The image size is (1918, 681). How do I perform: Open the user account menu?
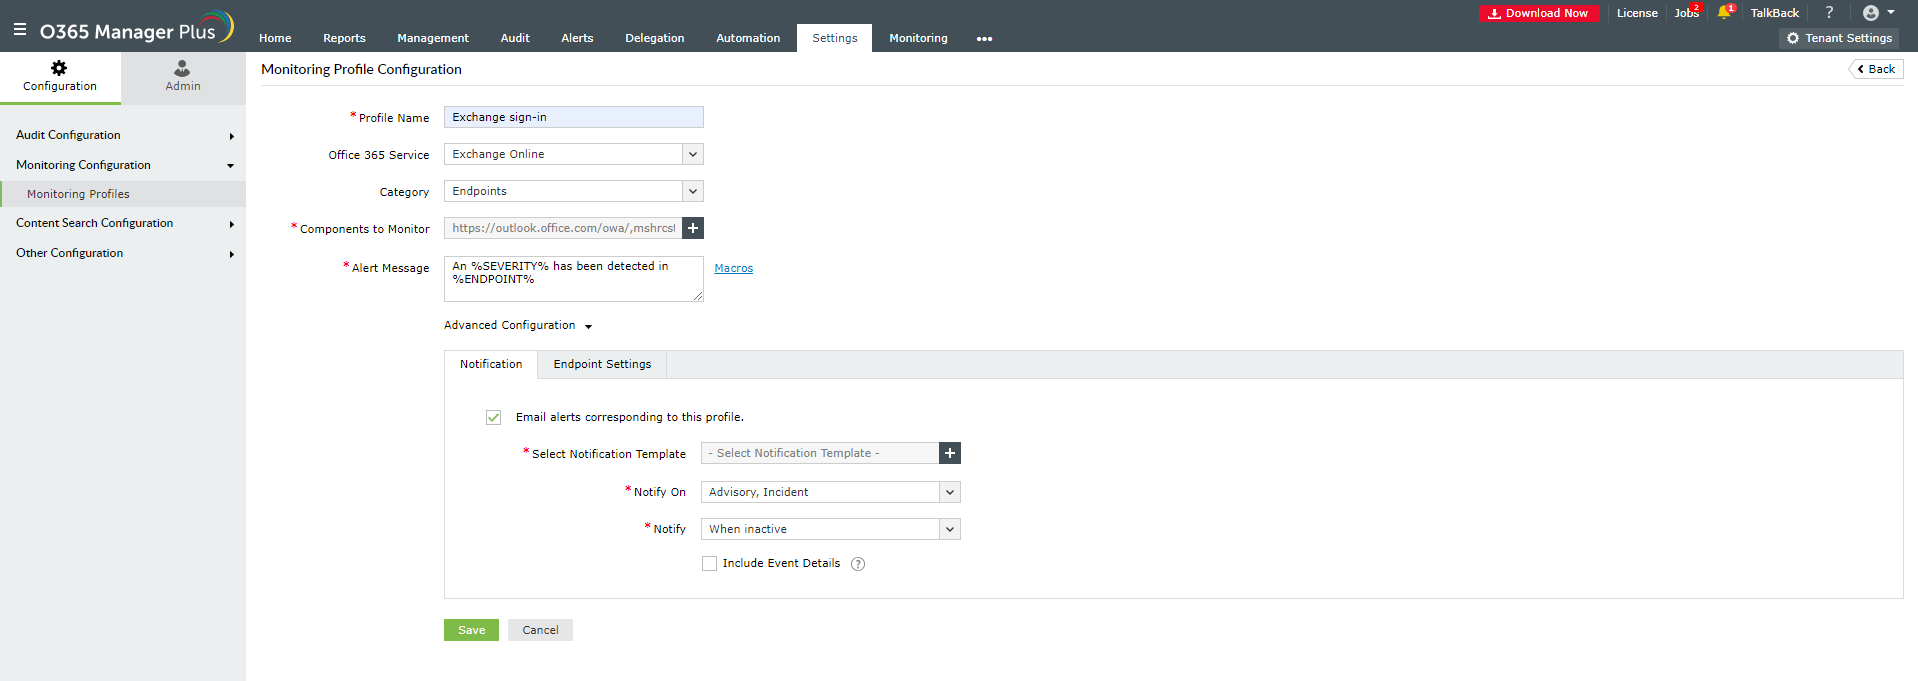coord(1878,13)
